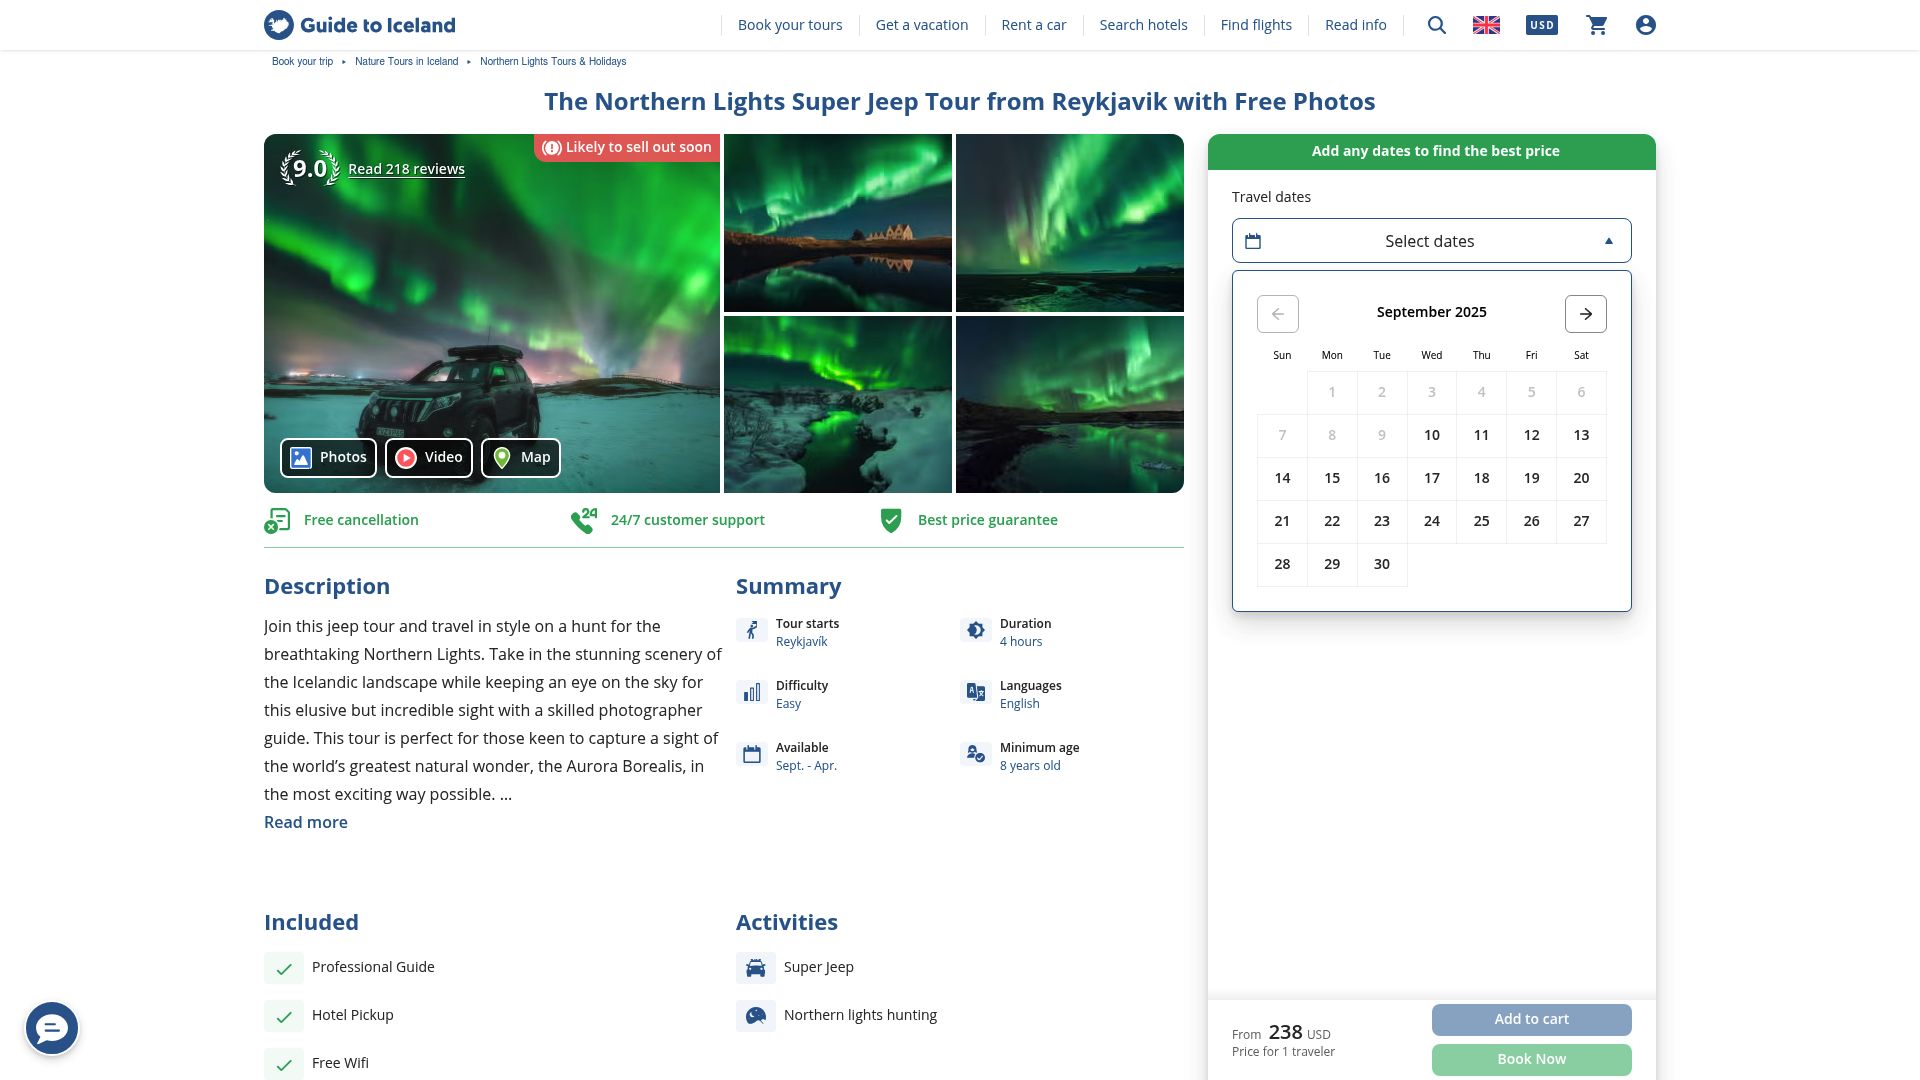Open the user account profile icon
The width and height of the screenshot is (1920, 1080).
[x=1646, y=25]
